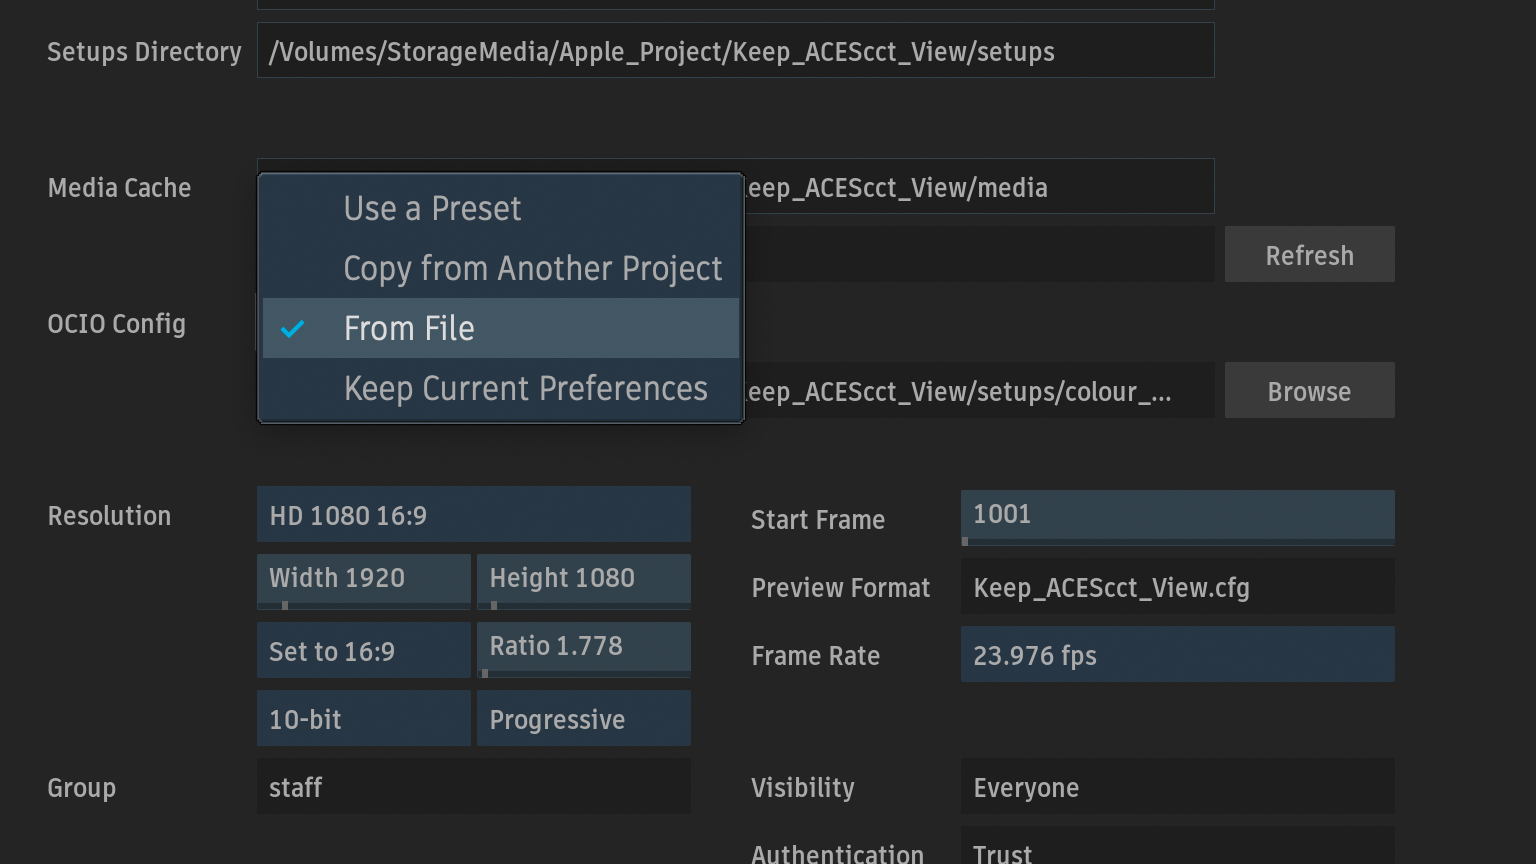Click the Group staff field
This screenshot has width=1536, height=864.
[x=473, y=787]
